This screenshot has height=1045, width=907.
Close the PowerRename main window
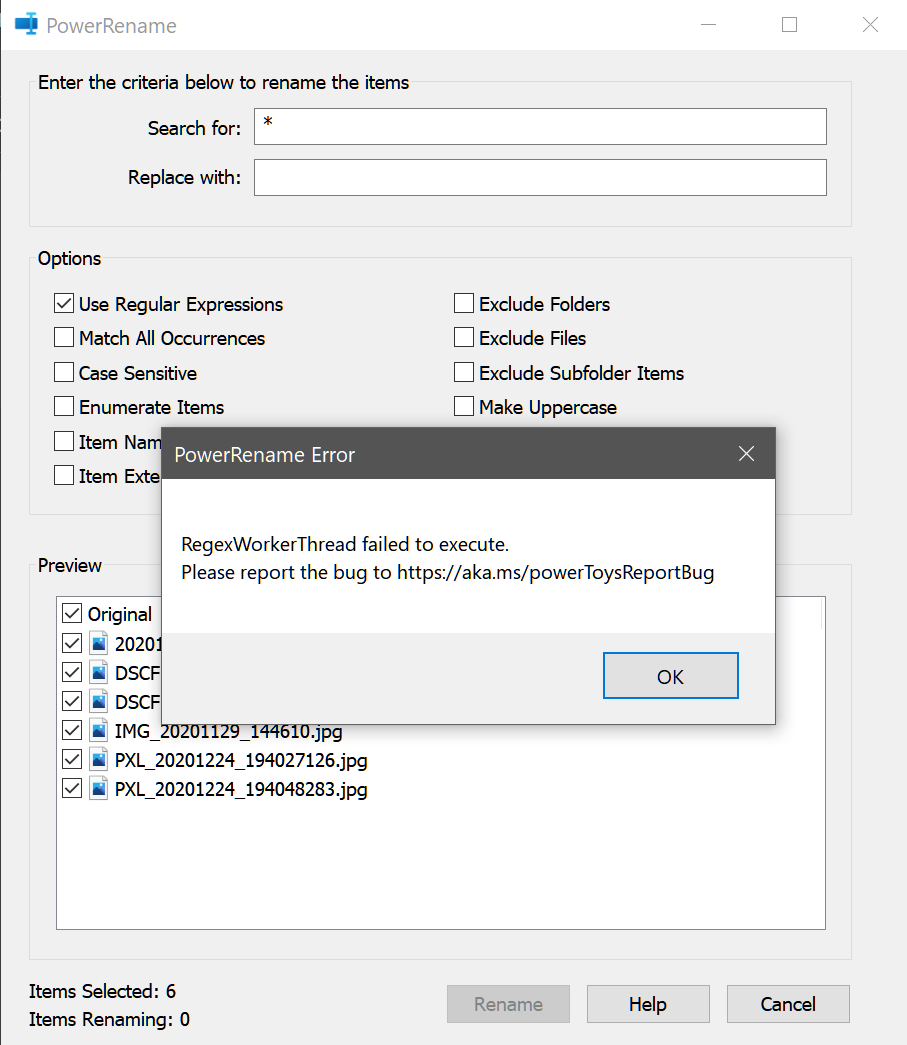pos(870,25)
